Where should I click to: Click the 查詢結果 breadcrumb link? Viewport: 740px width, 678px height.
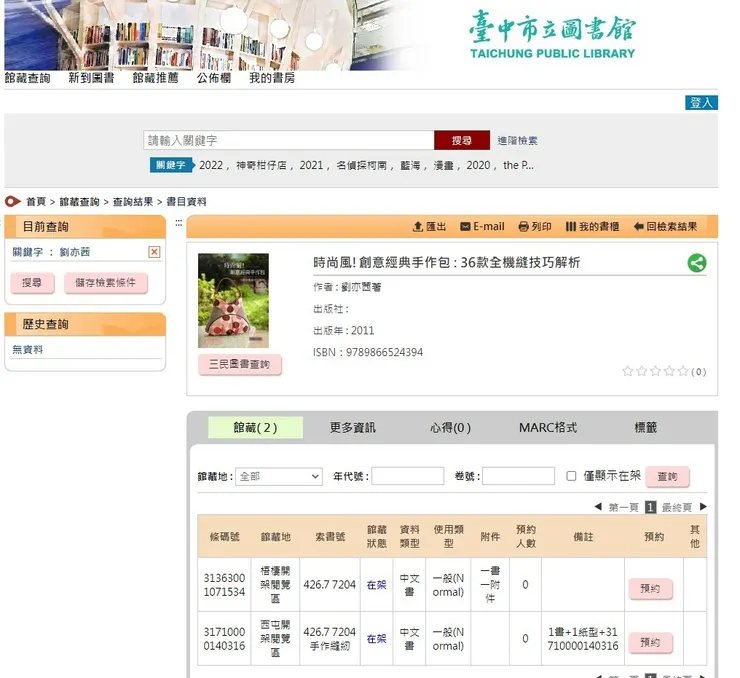click(x=133, y=201)
